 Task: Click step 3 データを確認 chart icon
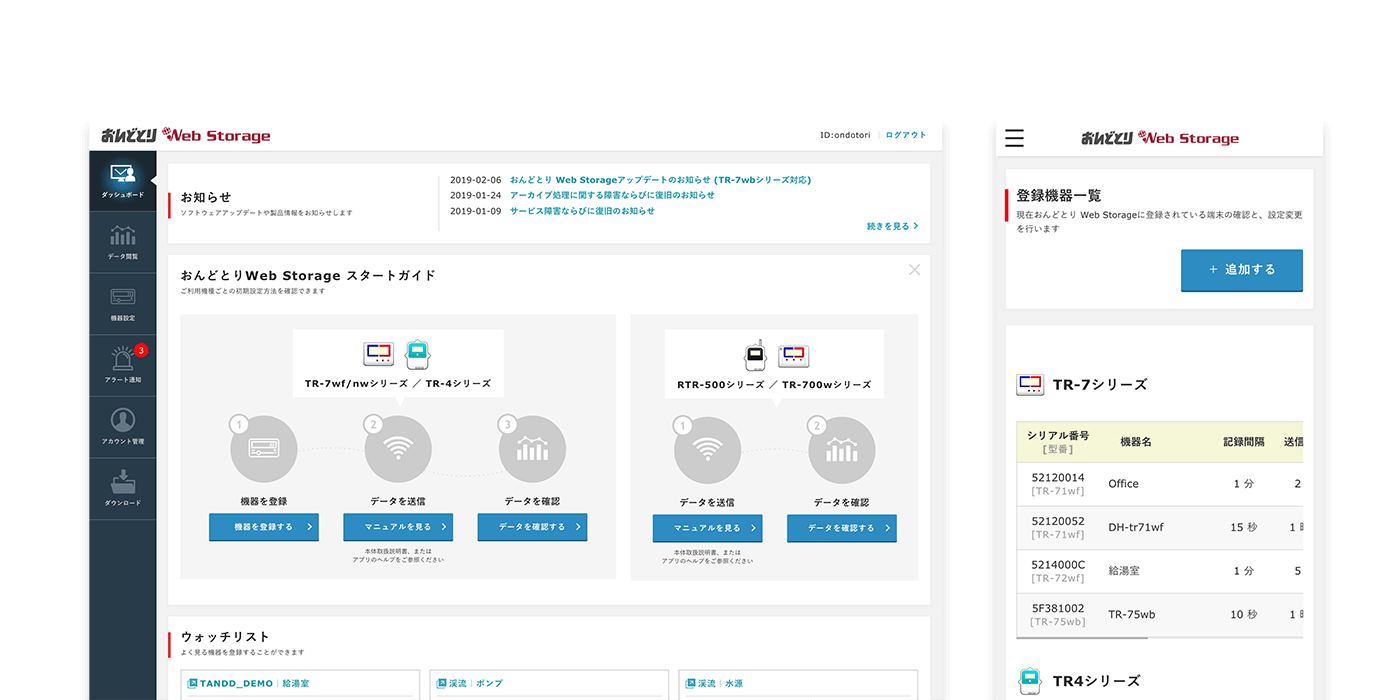coord(532,450)
